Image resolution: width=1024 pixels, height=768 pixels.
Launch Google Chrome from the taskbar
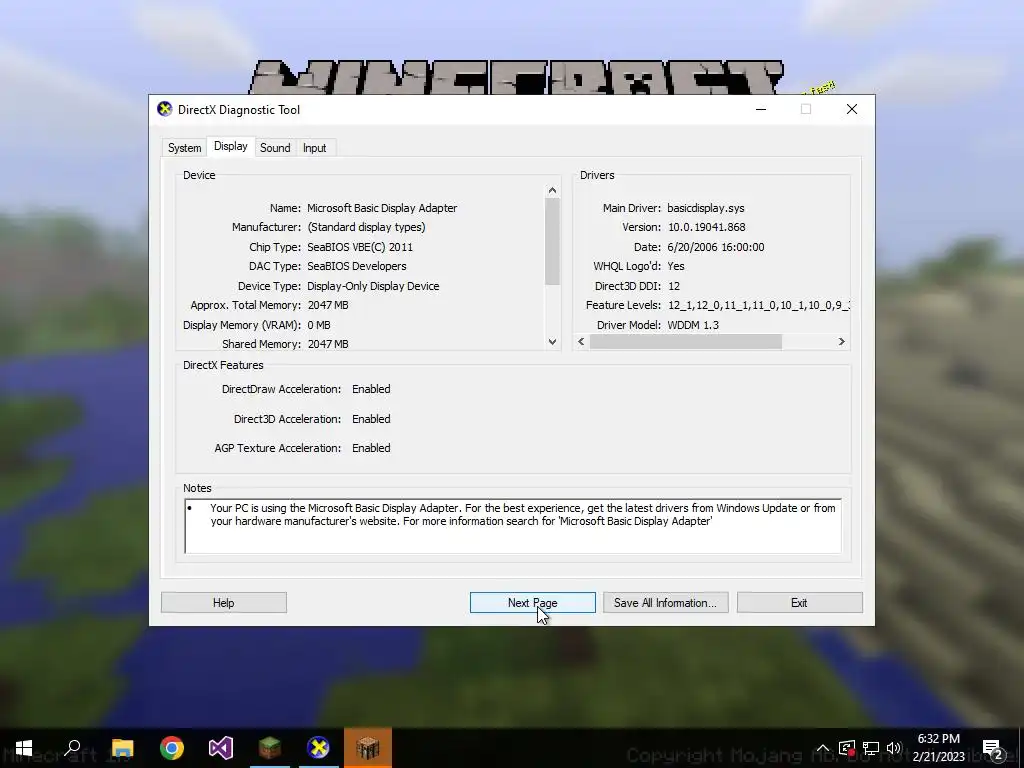172,748
